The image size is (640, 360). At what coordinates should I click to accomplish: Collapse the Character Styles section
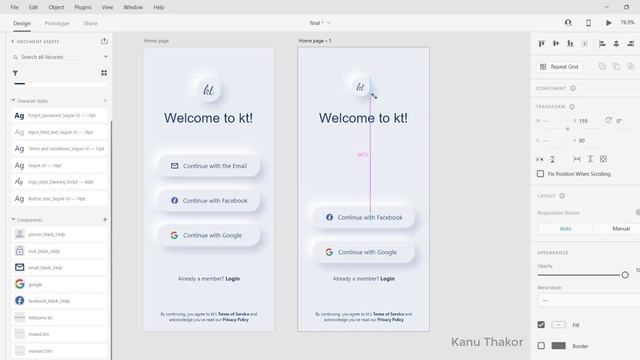click(x=13, y=100)
